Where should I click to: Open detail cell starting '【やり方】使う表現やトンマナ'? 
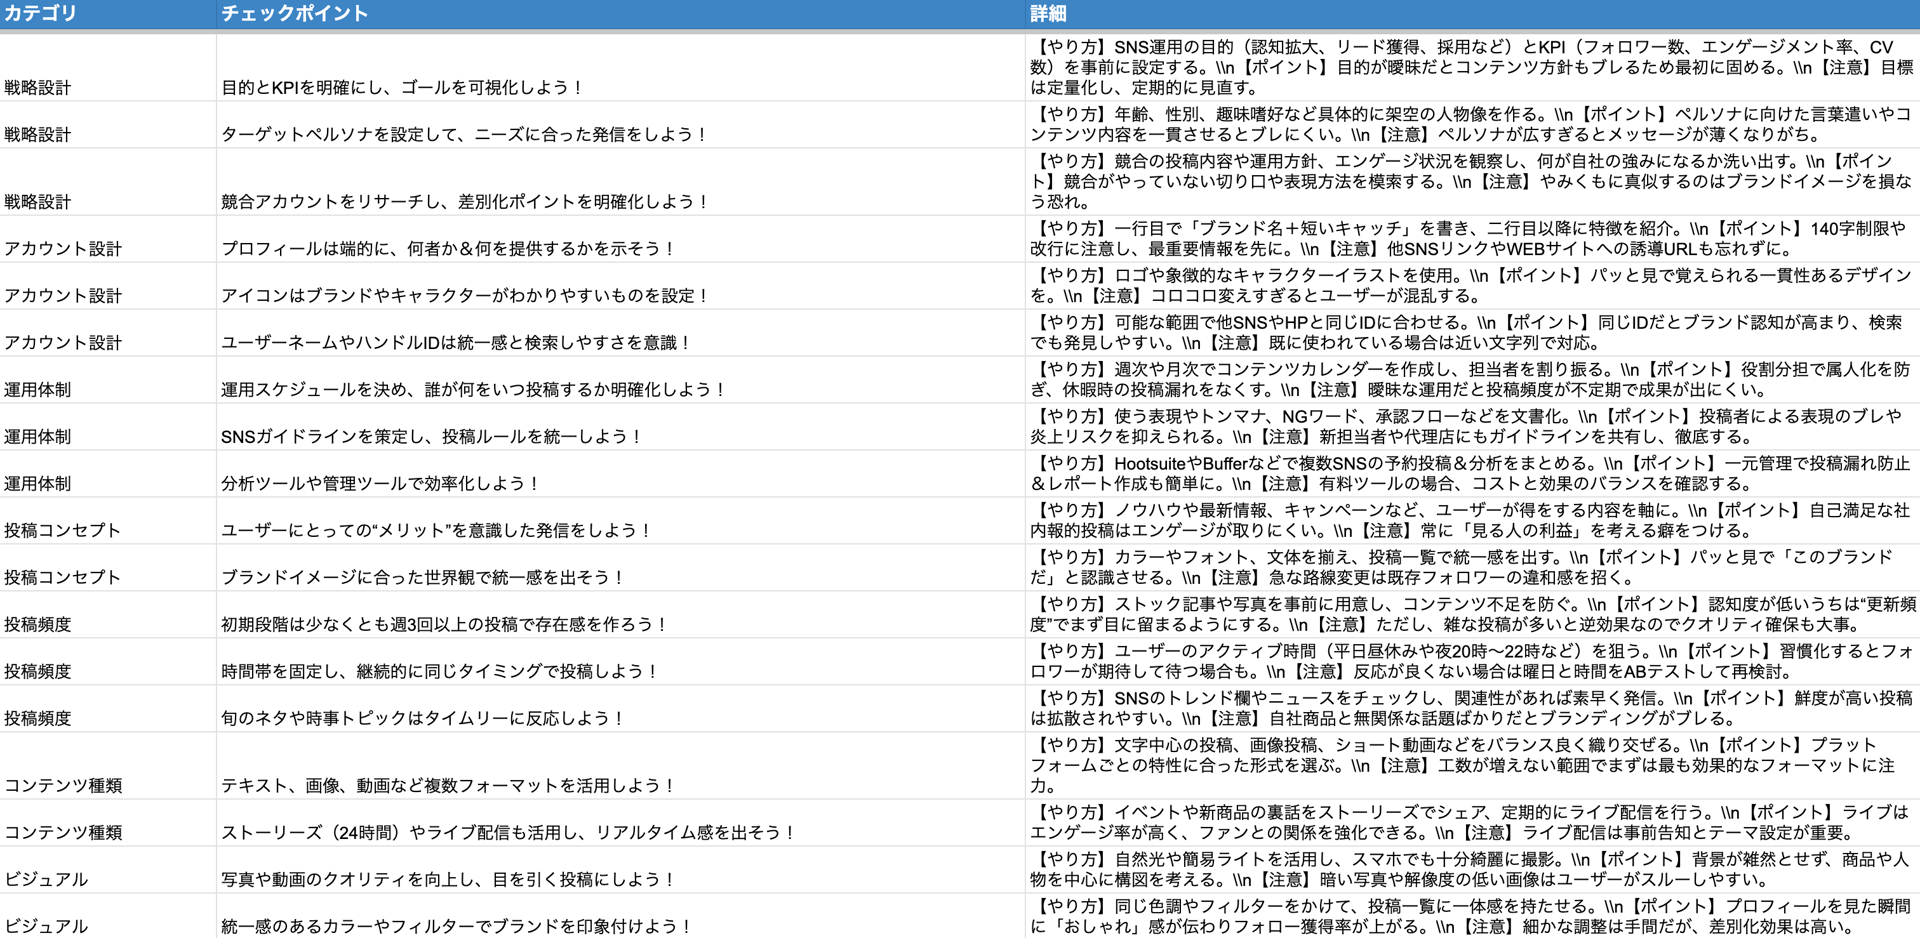click(x=1473, y=427)
